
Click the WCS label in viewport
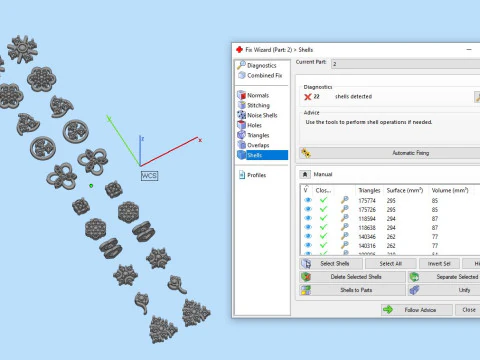point(149,176)
